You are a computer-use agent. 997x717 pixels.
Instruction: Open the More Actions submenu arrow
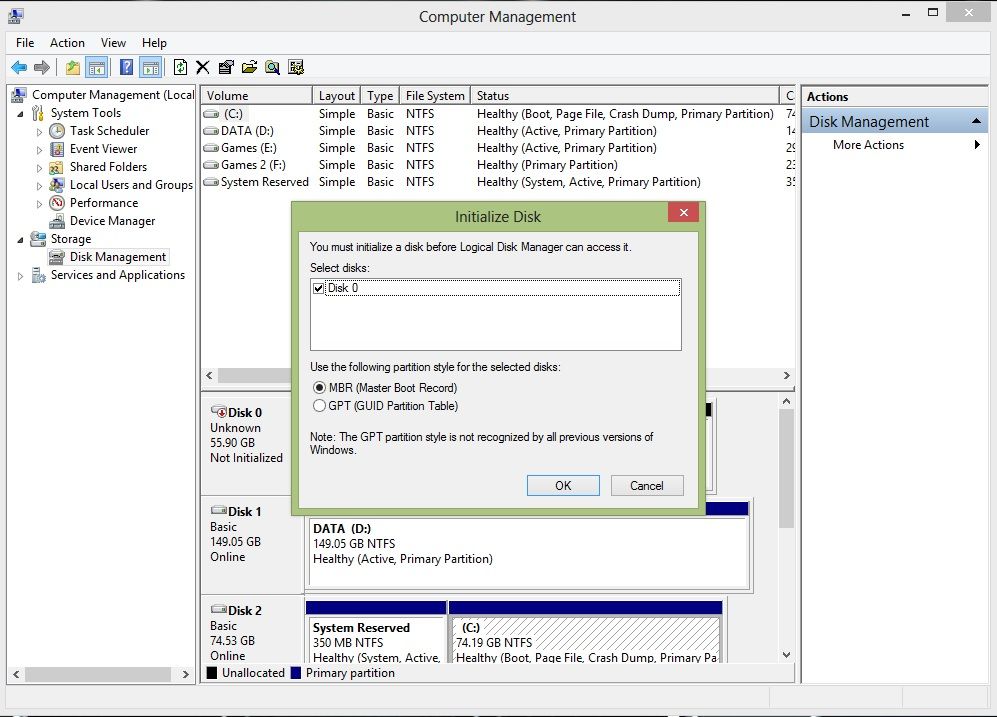coord(977,145)
